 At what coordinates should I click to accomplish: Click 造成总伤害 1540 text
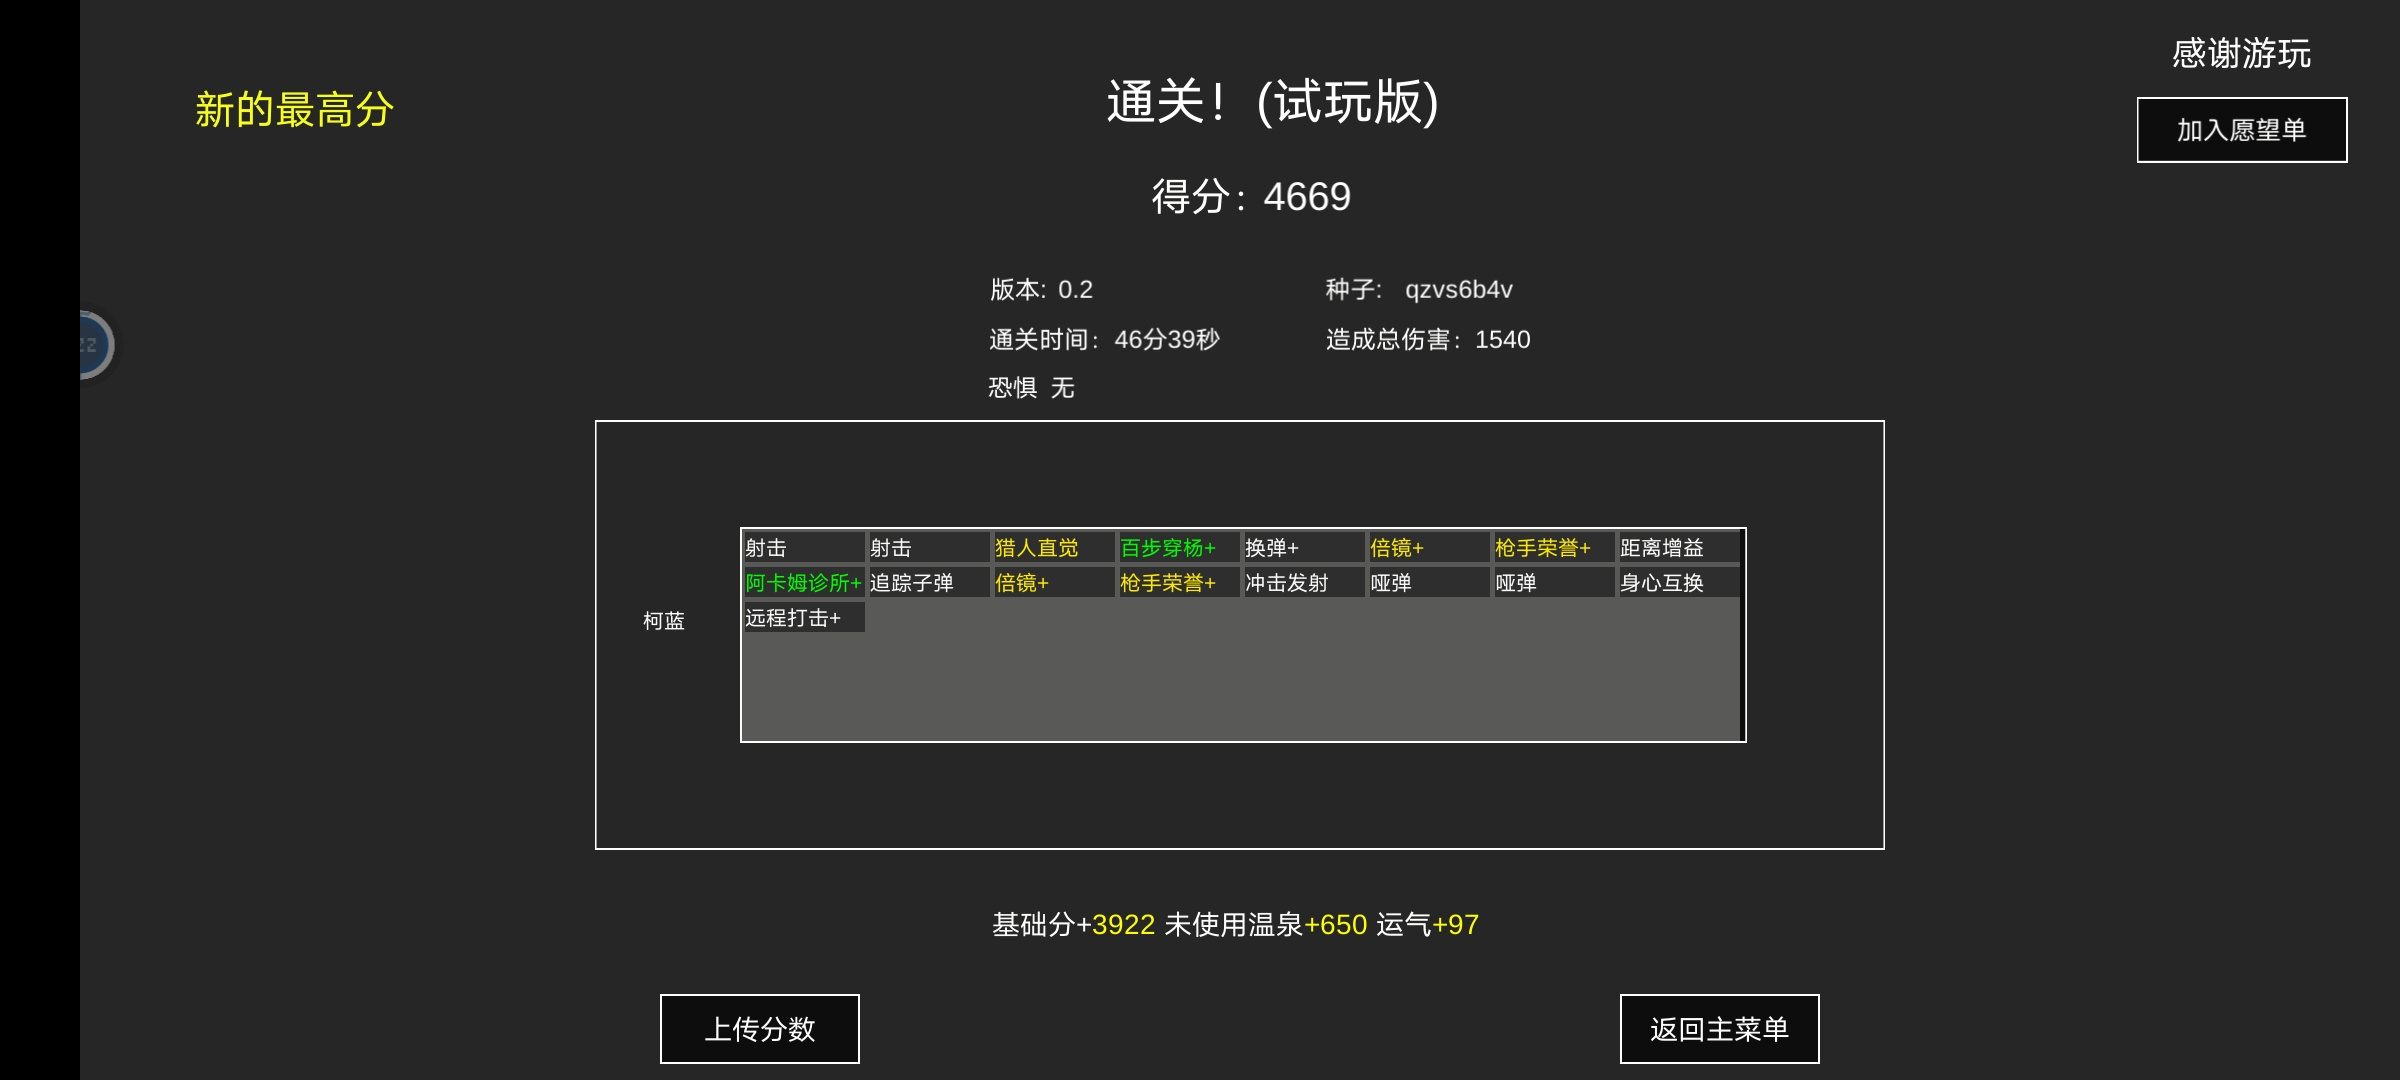point(1428,340)
